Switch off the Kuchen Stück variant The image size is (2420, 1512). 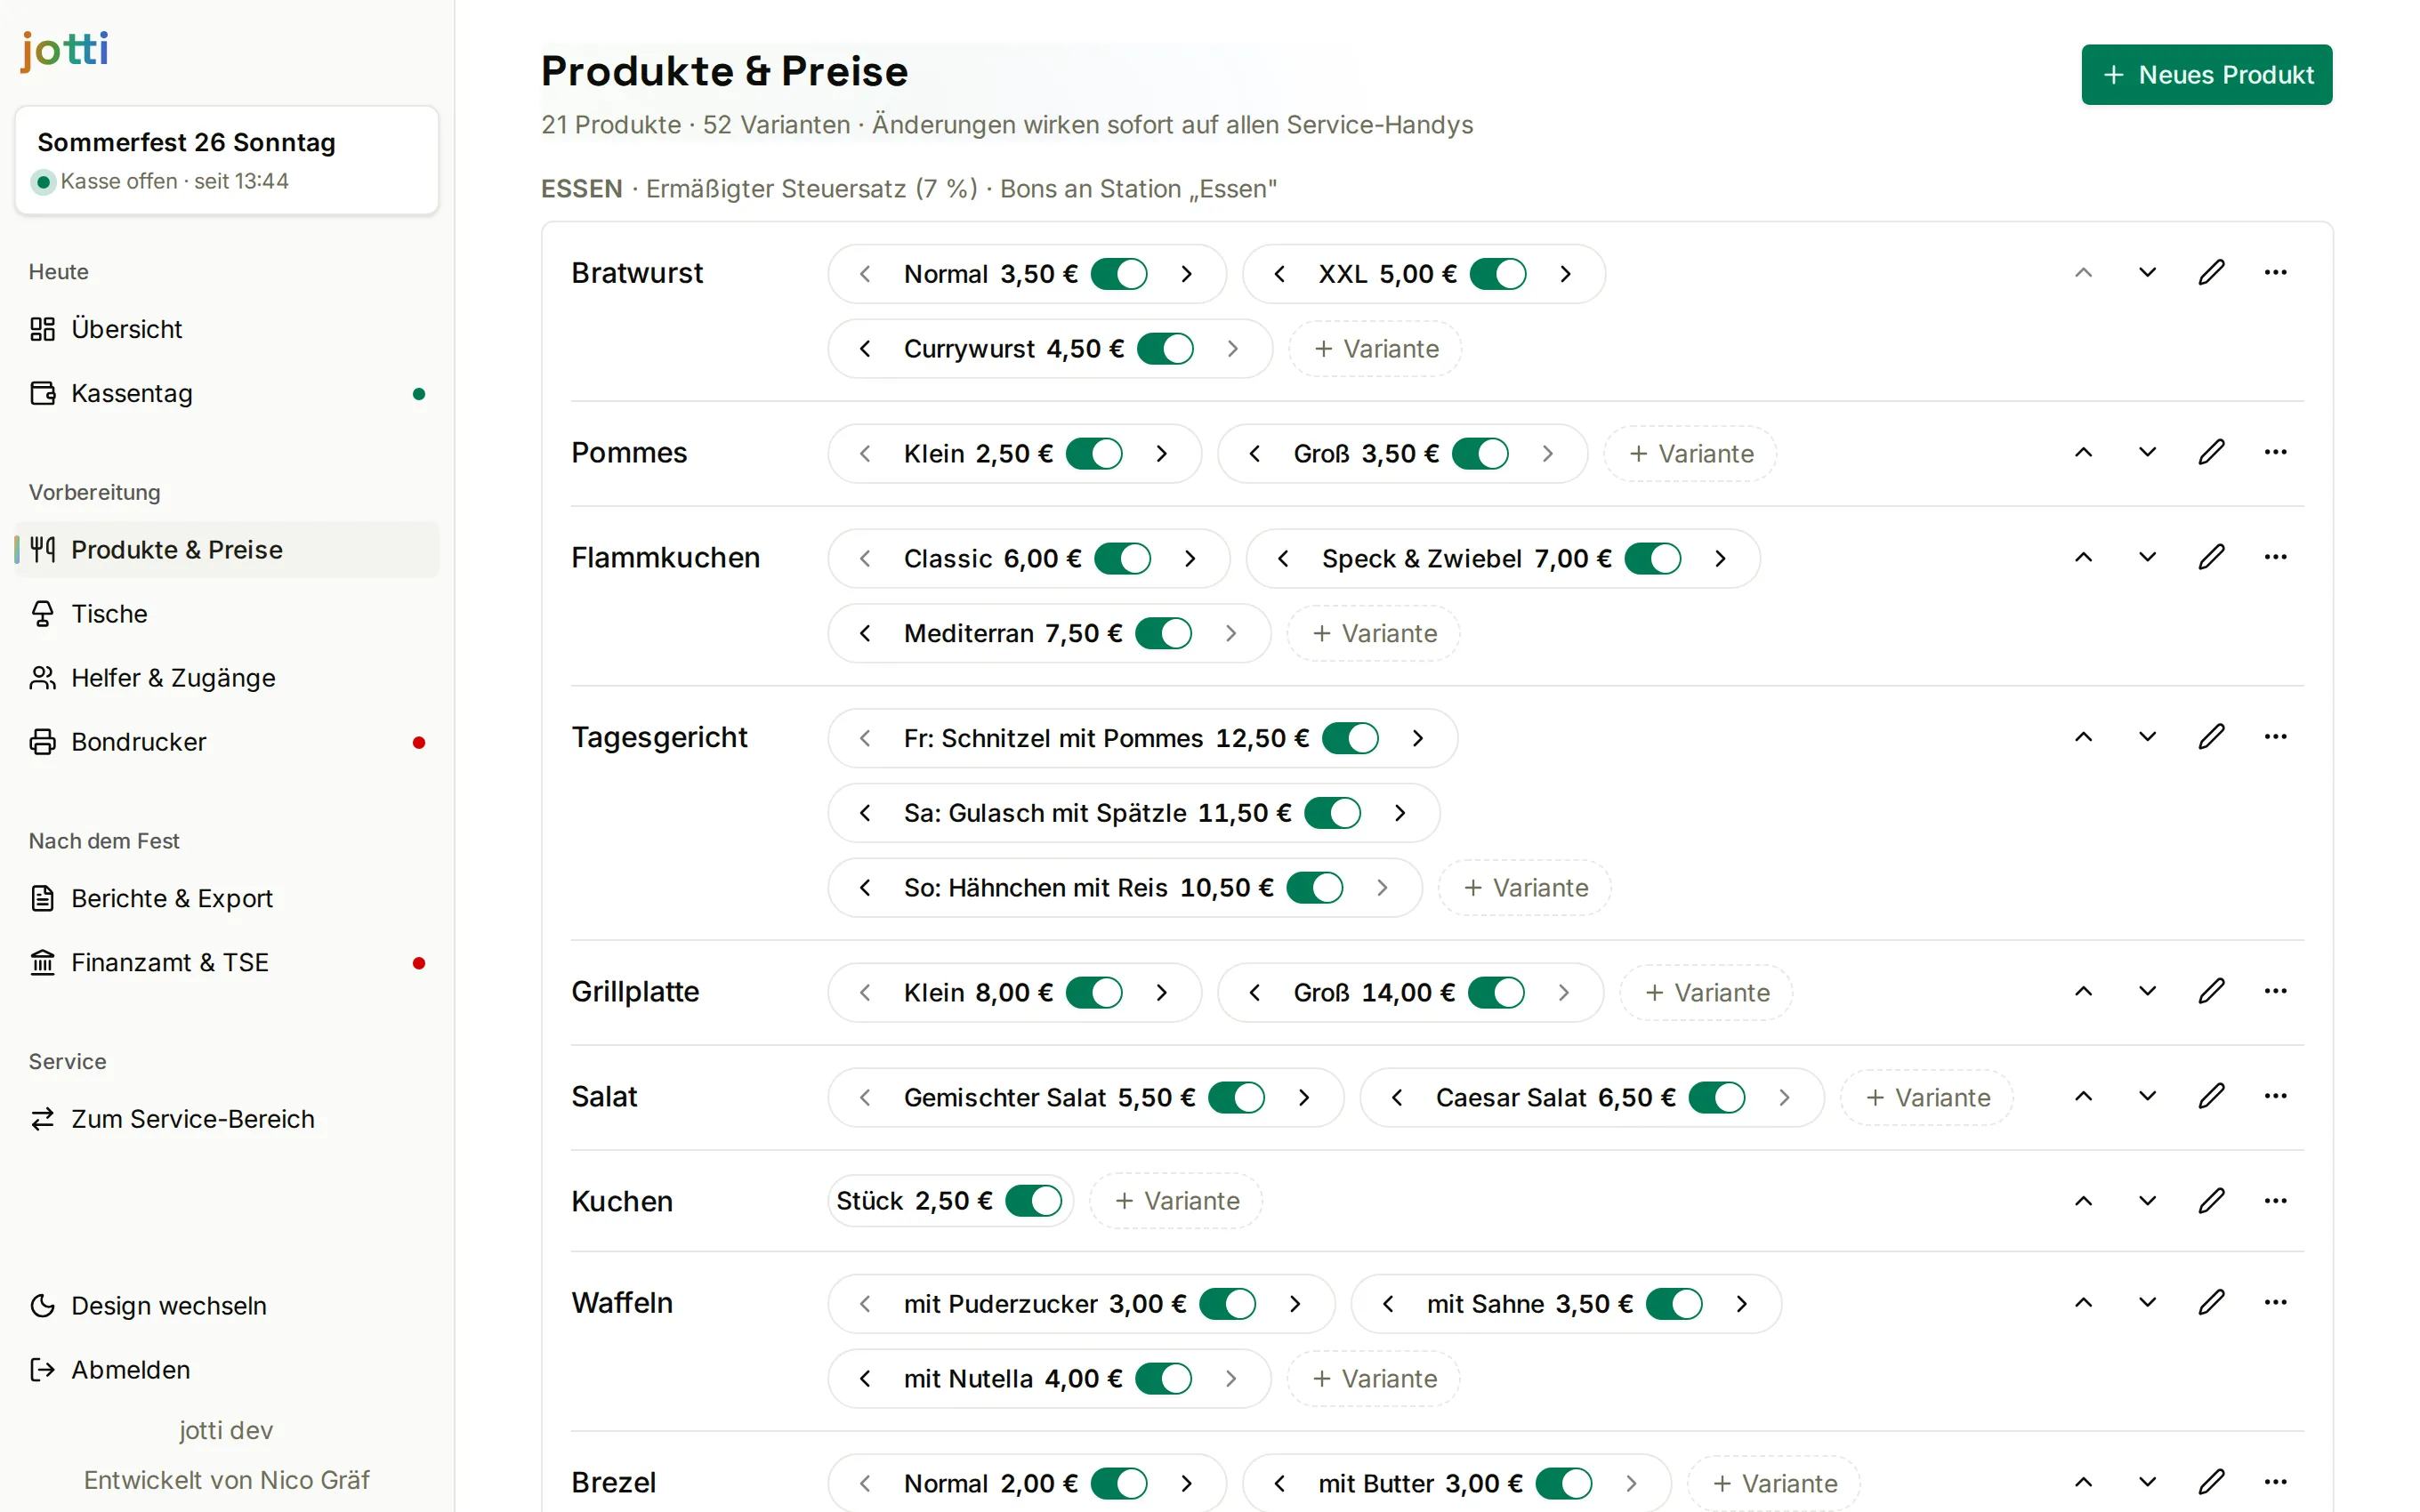pyautogui.click(x=1033, y=1201)
